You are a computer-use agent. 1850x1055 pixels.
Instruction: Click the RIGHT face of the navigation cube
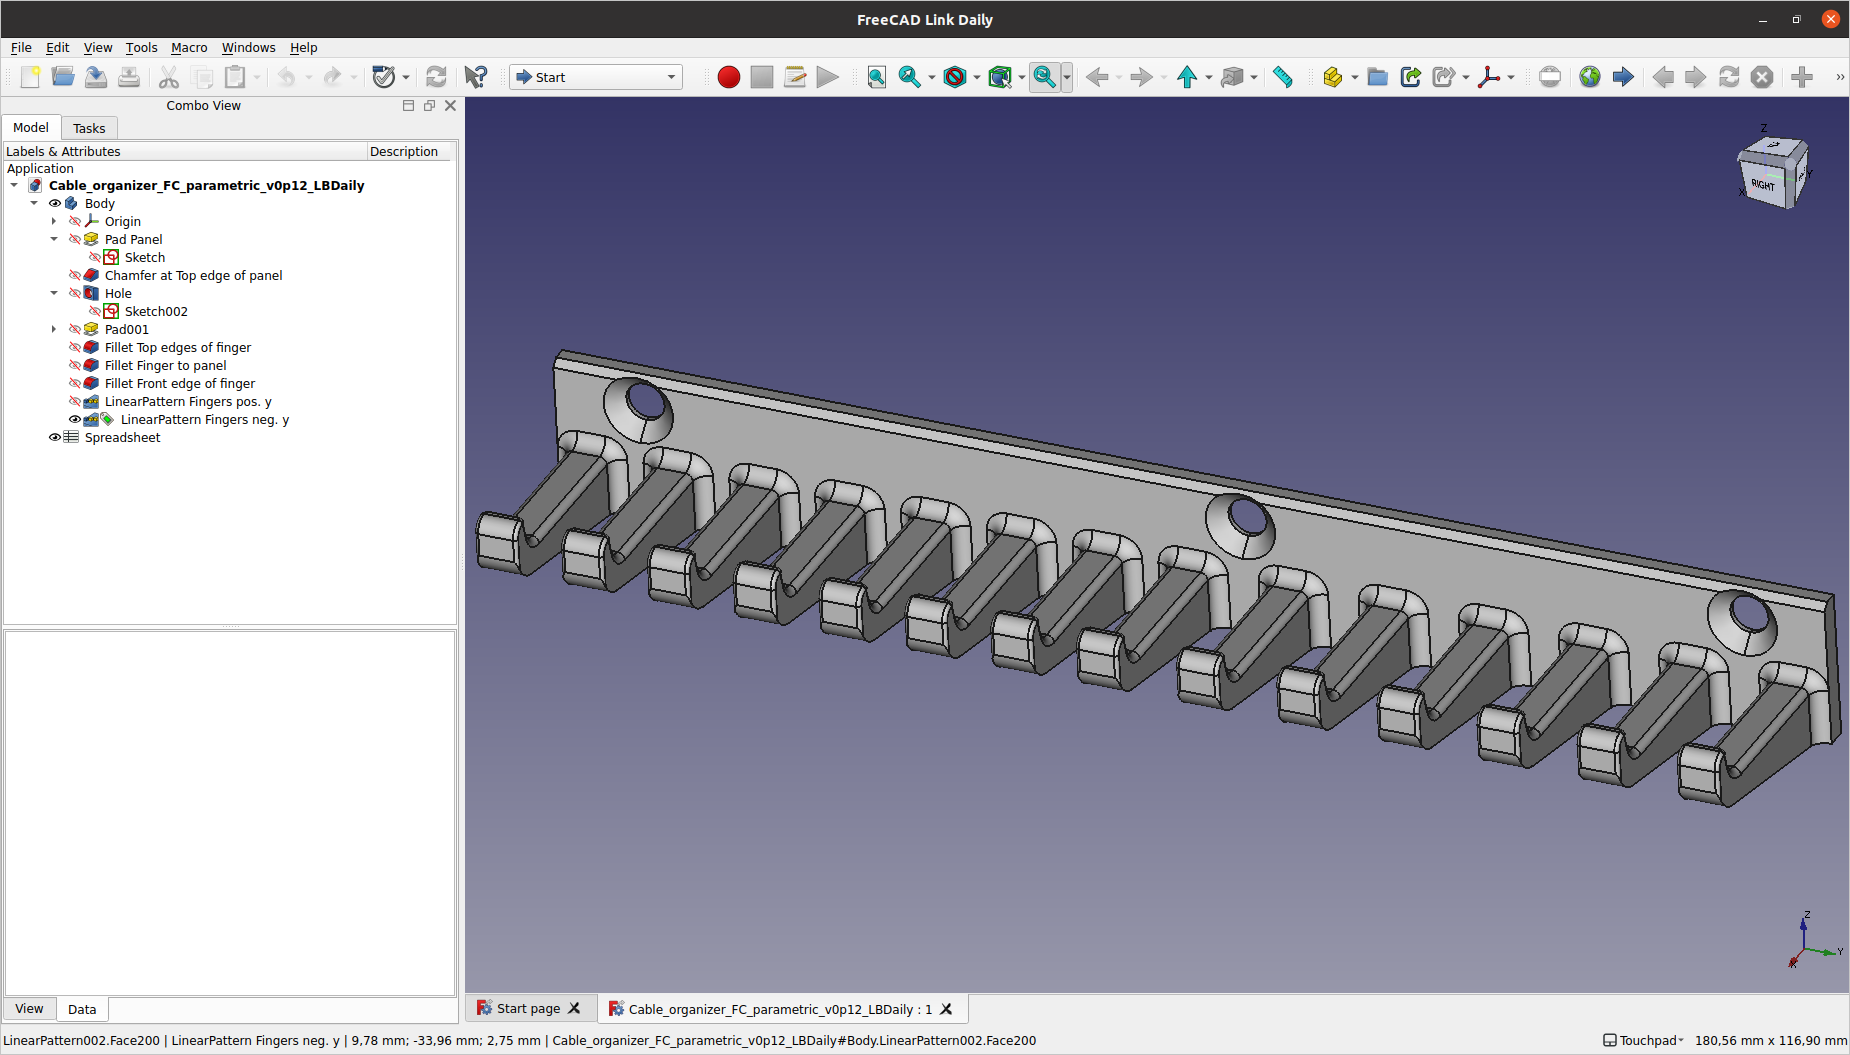[x=1762, y=186]
